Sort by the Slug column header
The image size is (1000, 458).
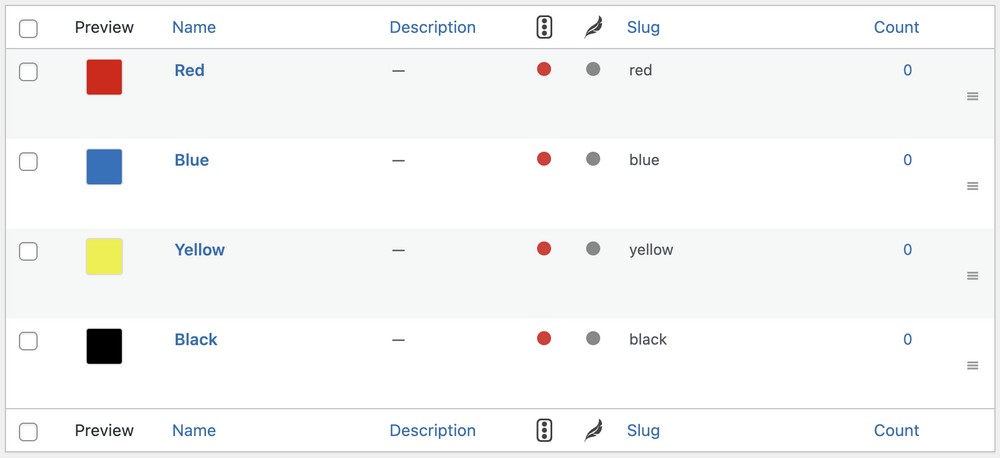point(643,27)
